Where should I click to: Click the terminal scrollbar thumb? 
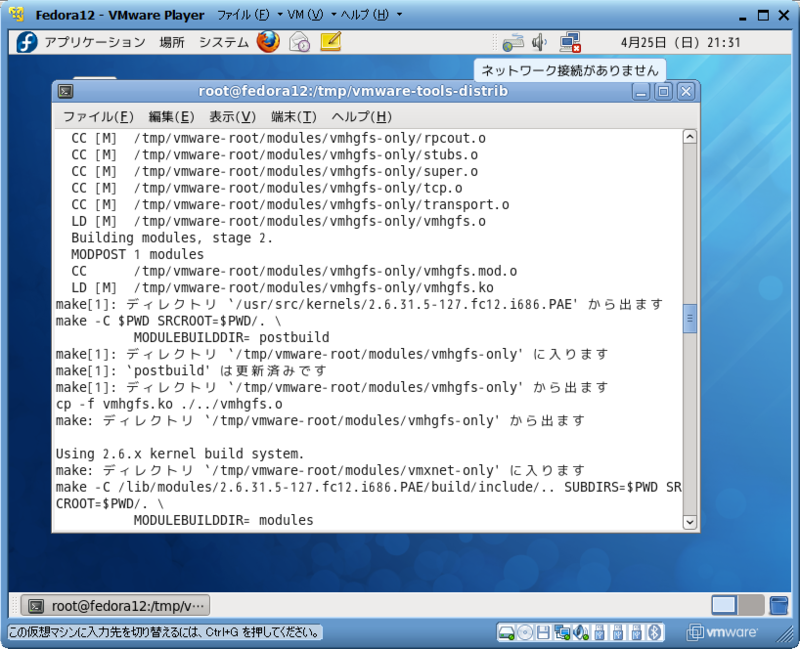pyautogui.click(x=689, y=318)
